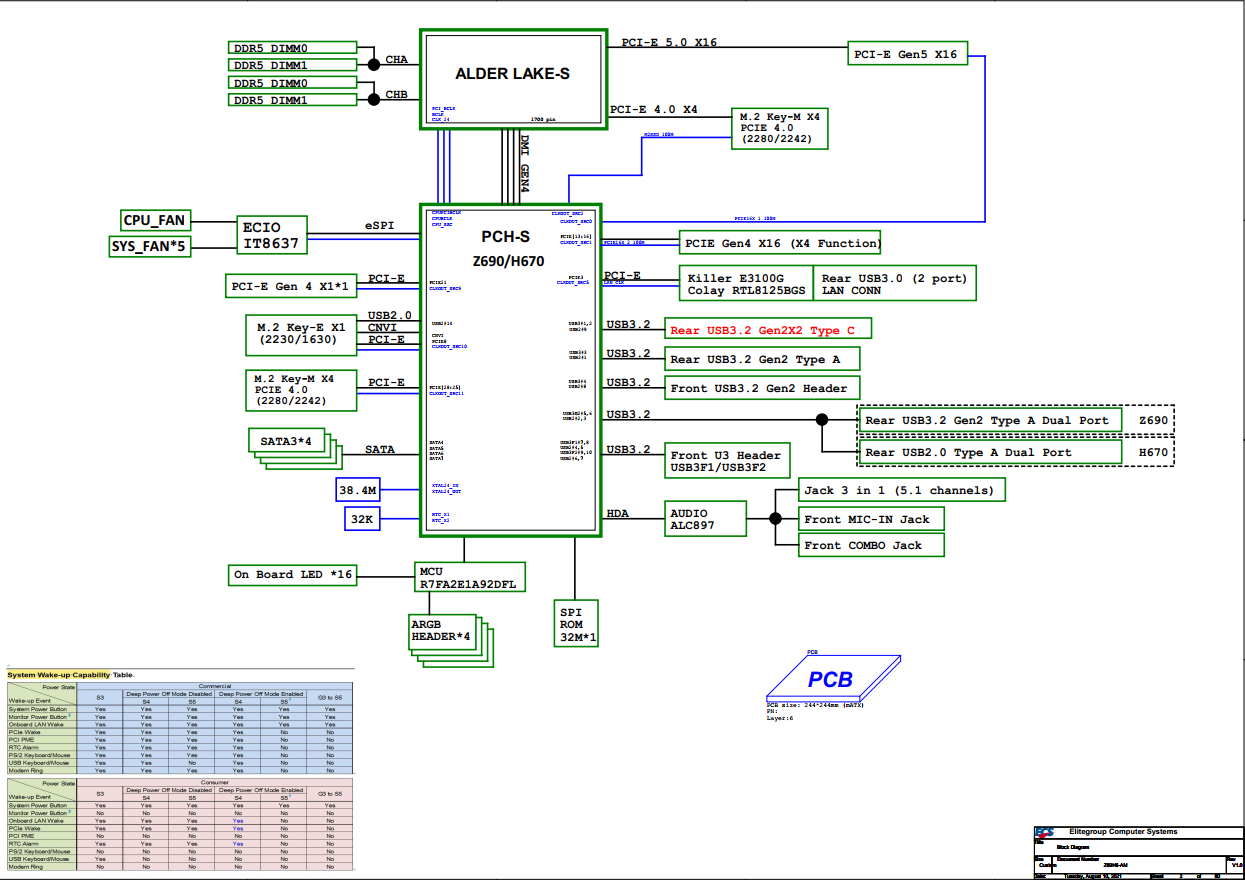
Task: Click the DDR5_DIMM0 block on channel CHA
Action: click(x=293, y=47)
